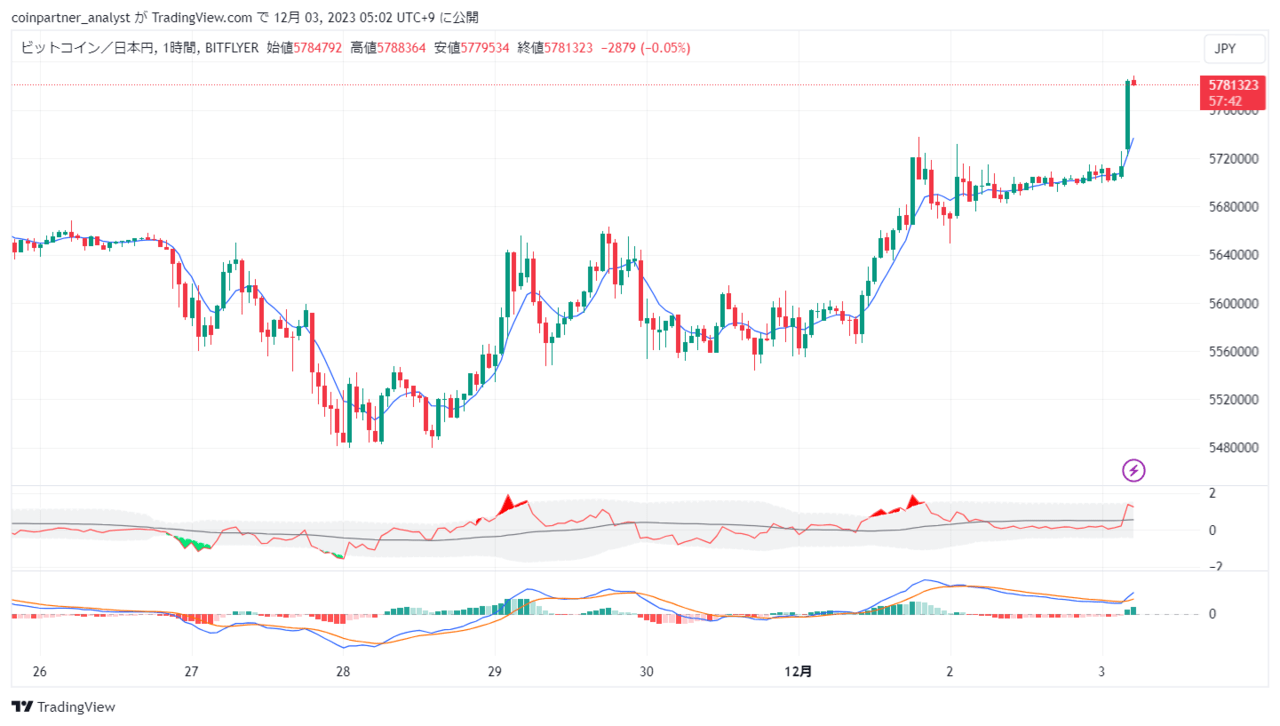Screen dimensions: 1280x726
Task: Click the purple lightning bolt icon
Action: 1134,470
